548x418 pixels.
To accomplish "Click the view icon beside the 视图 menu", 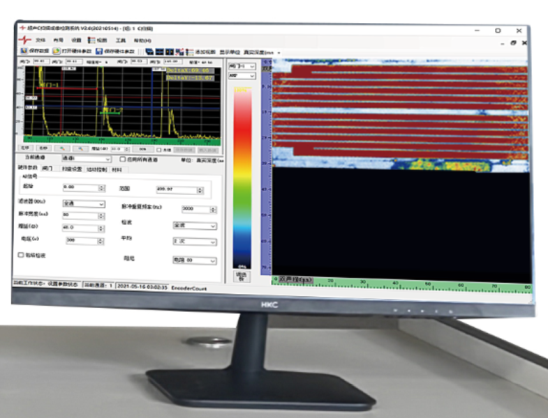I will tap(92, 40).
